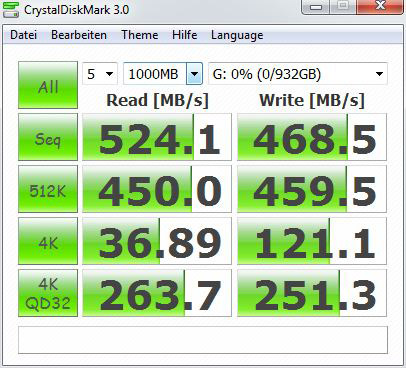Open the Theme menu
406x368 pixels.
[140, 35]
